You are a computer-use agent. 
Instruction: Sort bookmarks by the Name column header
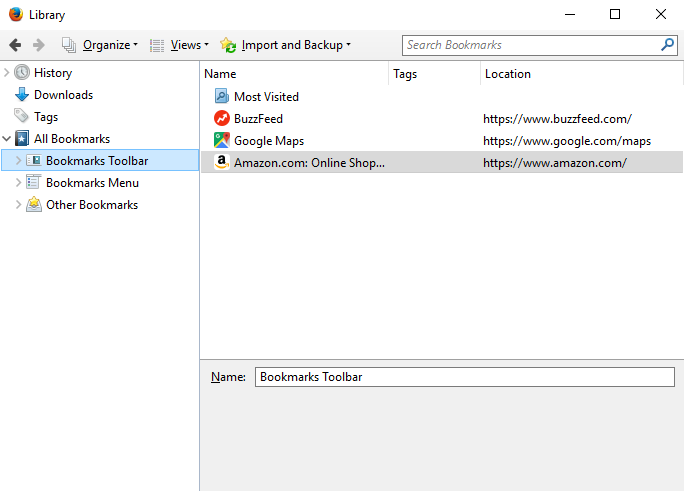294,74
